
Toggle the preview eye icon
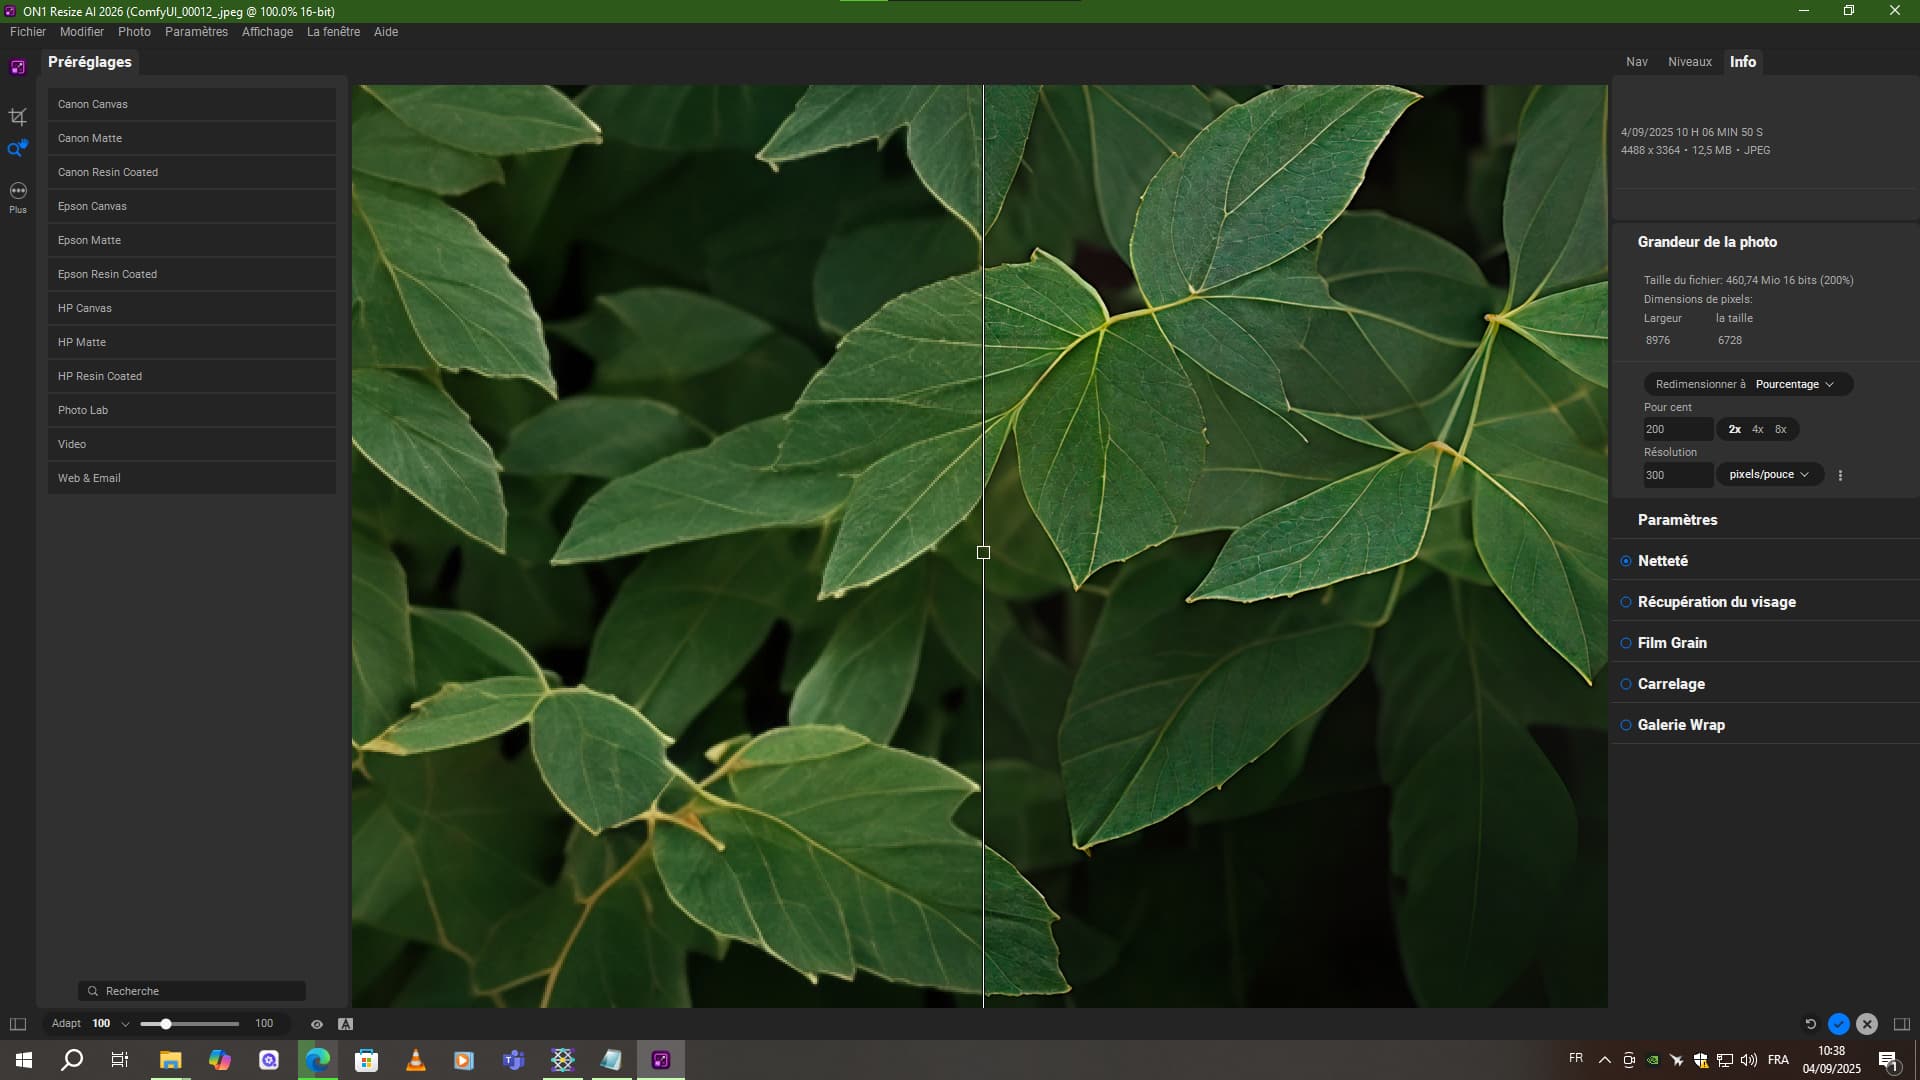coord(317,1024)
